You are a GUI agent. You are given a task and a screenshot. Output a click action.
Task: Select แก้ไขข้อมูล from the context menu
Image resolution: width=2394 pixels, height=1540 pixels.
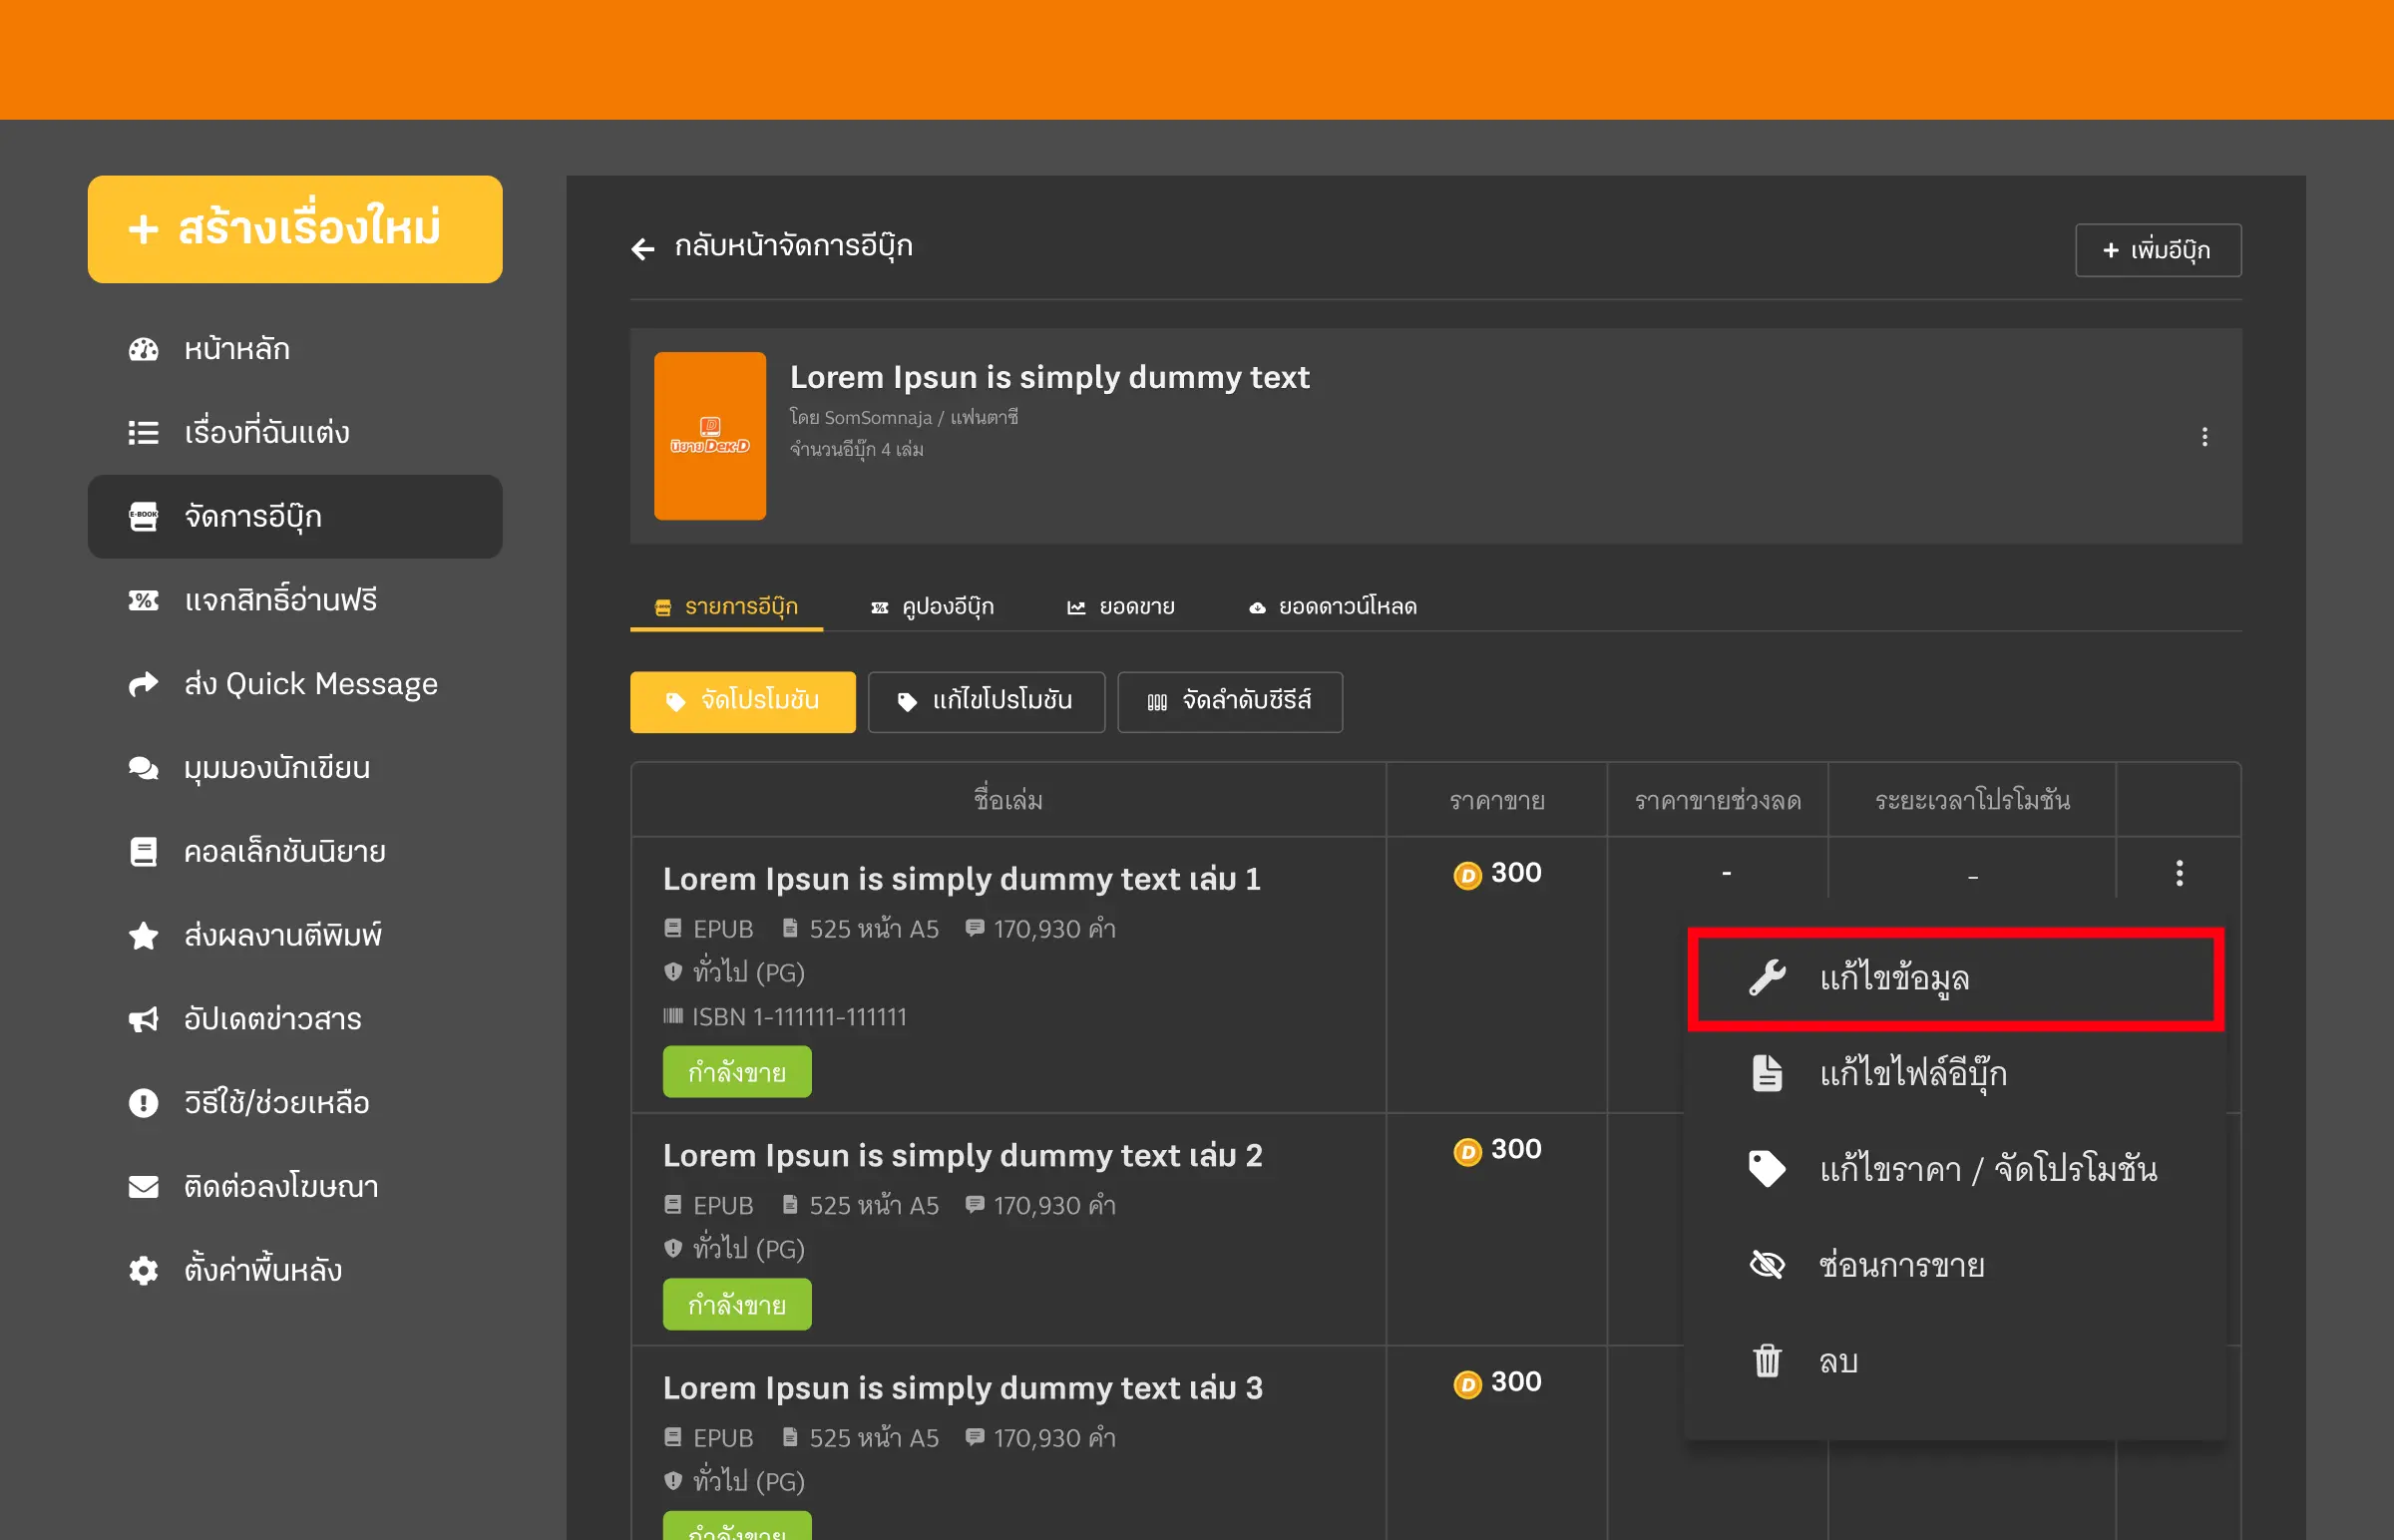(1955, 979)
